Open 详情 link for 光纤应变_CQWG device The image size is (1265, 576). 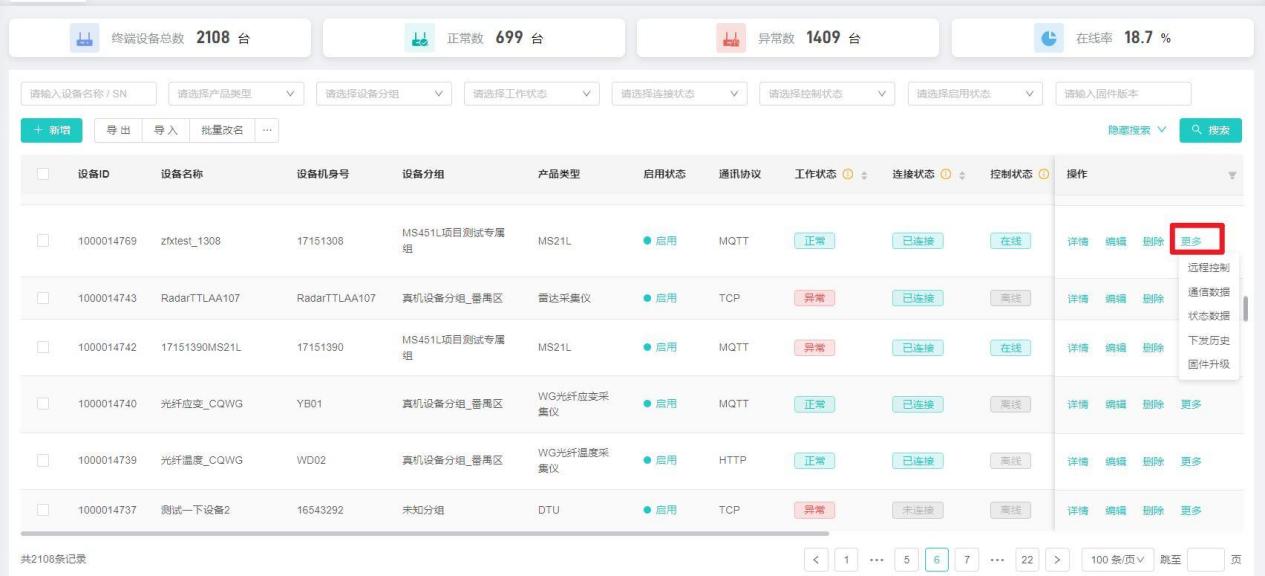[1079, 404]
